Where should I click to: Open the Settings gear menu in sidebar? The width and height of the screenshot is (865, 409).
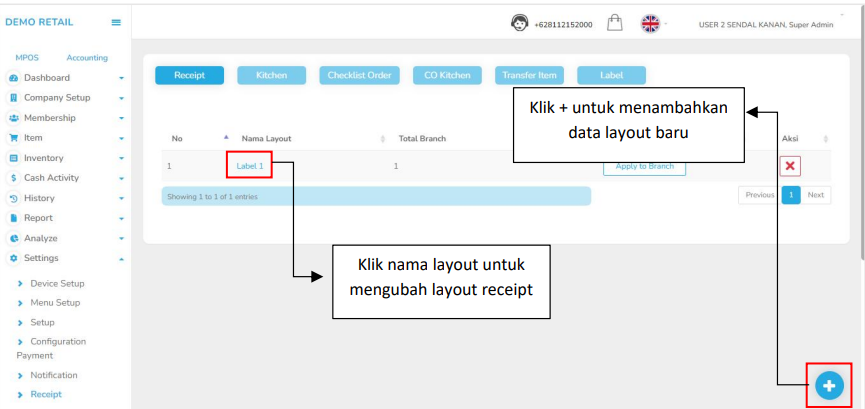coord(41,258)
